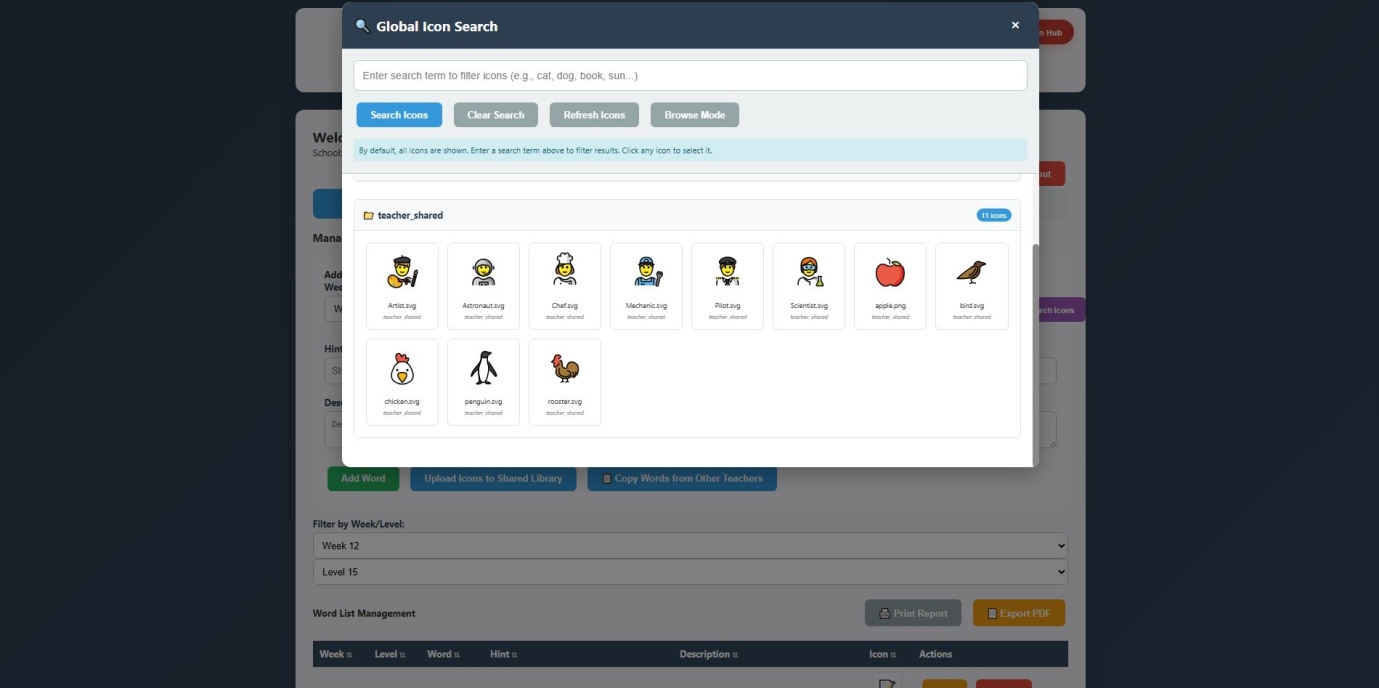Image resolution: width=1379 pixels, height=688 pixels.
Task: Switch to Browse Mode
Action: [x=695, y=114]
